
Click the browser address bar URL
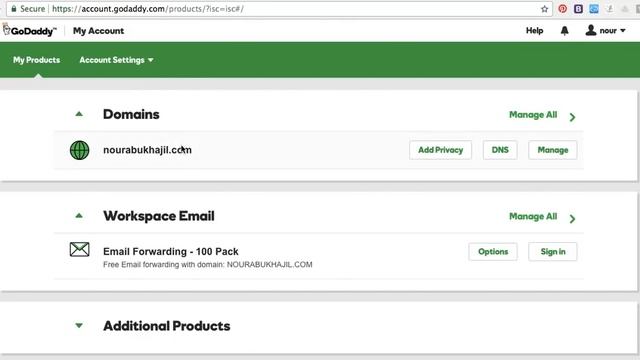[x=148, y=9]
